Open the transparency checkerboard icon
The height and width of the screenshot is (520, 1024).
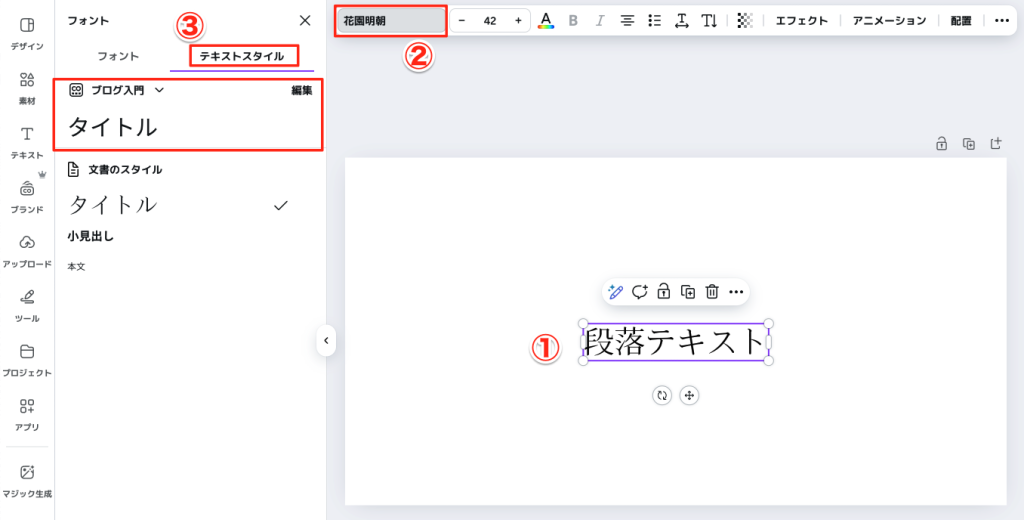[744, 20]
